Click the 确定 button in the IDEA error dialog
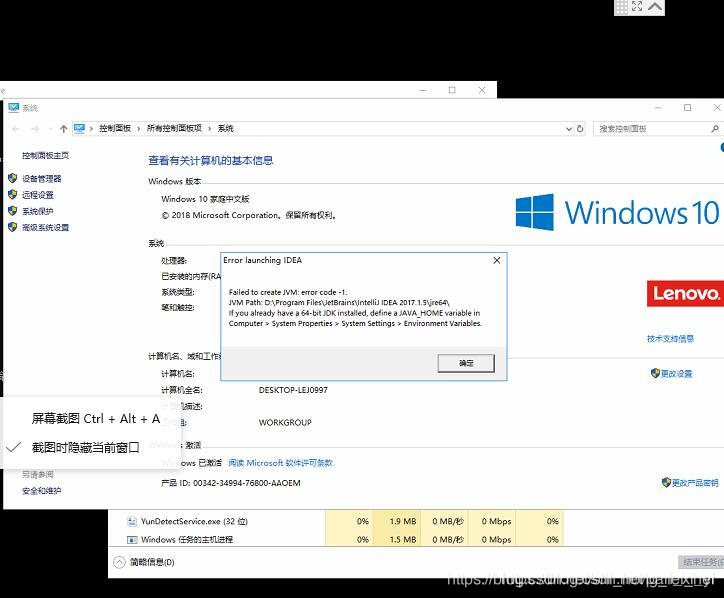Viewport: 724px width, 598px height. pyautogui.click(x=466, y=363)
